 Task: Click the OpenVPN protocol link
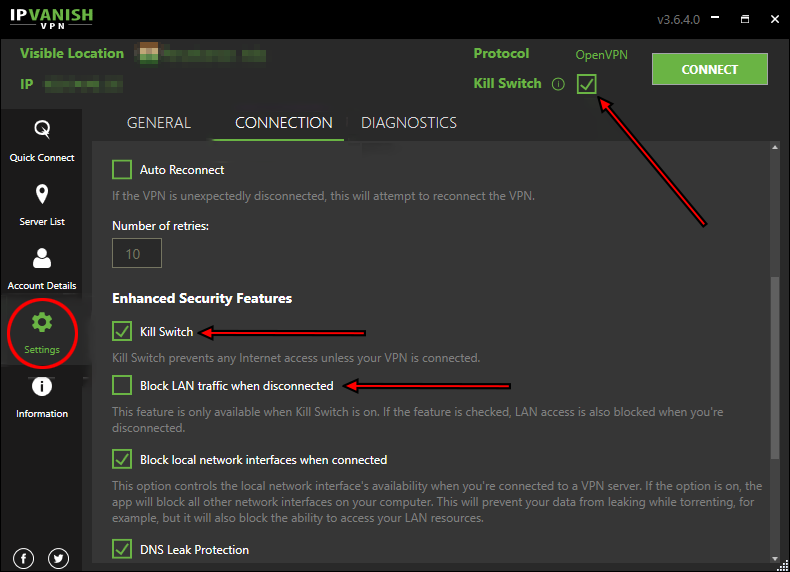pyautogui.click(x=601, y=55)
